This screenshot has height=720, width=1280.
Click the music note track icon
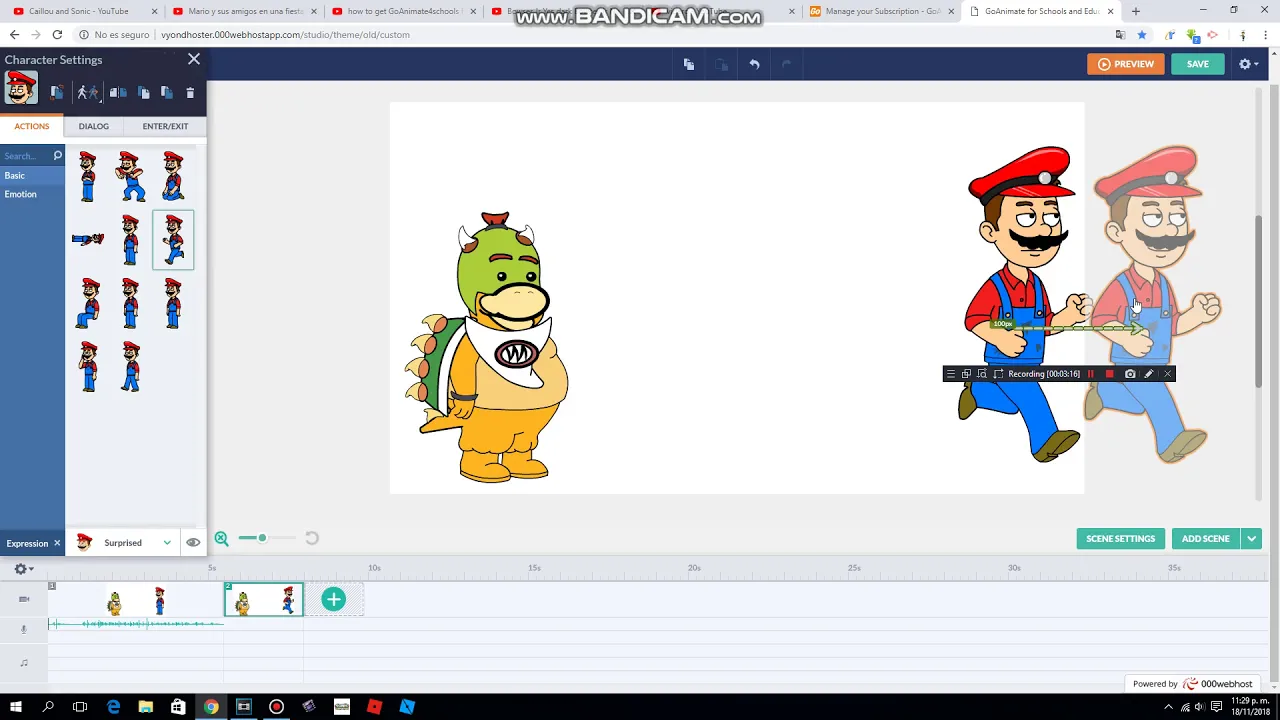pos(24,662)
